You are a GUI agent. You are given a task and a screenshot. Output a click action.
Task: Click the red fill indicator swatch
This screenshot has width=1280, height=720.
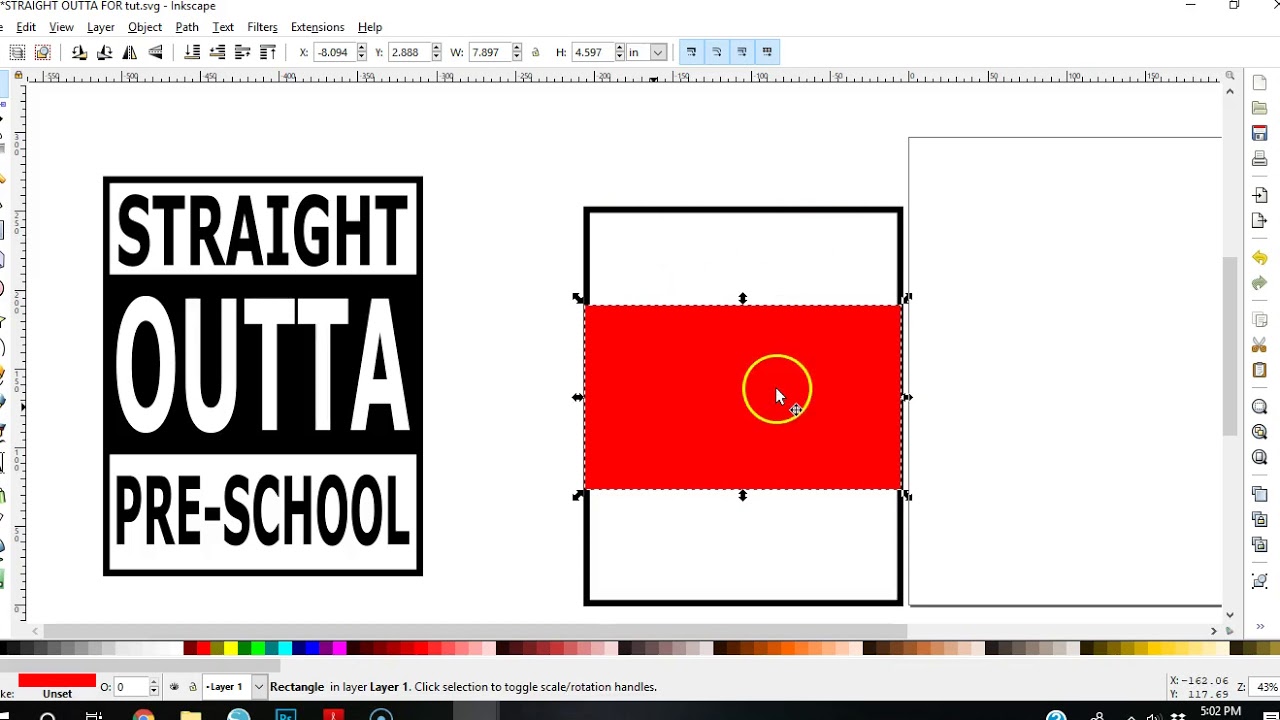[x=57, y=681]
